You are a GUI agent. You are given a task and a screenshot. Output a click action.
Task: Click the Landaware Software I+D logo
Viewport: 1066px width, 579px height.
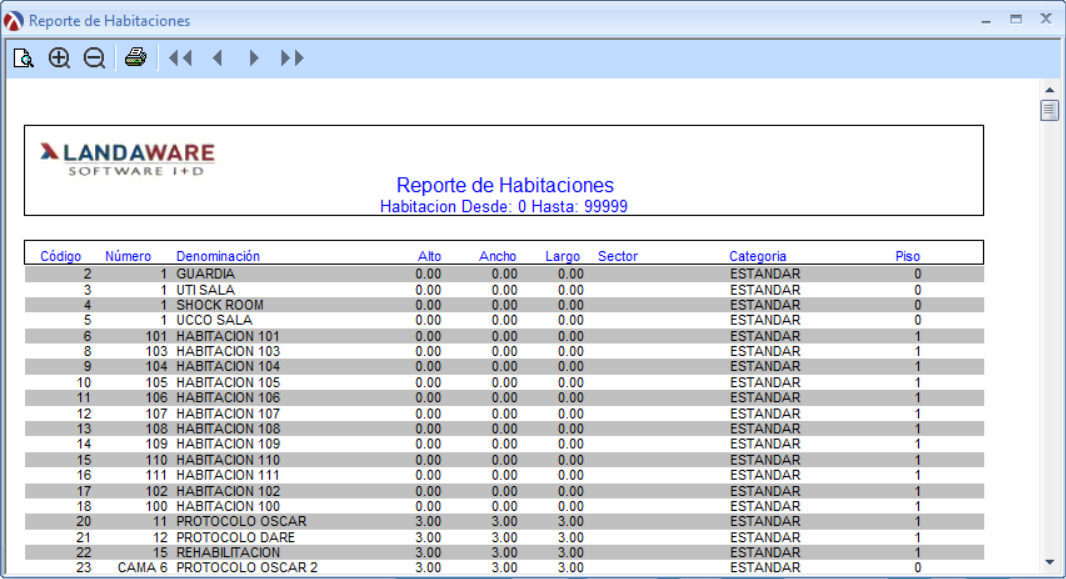click(127, 159)
